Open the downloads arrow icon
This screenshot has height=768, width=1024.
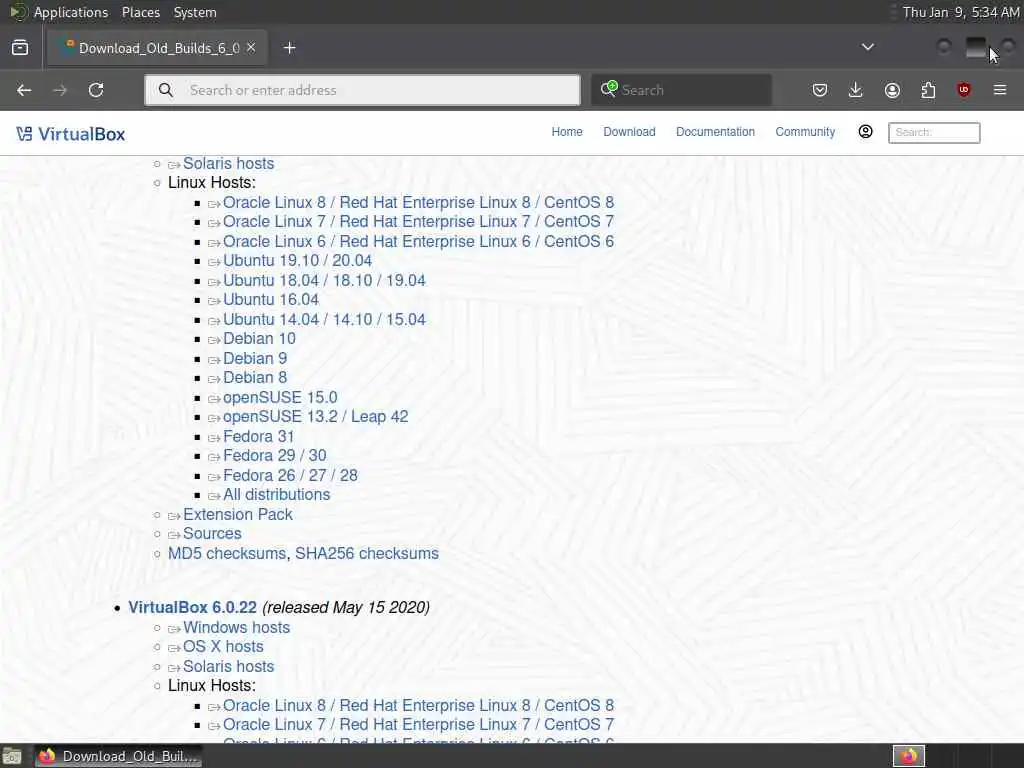click(856, 90)
